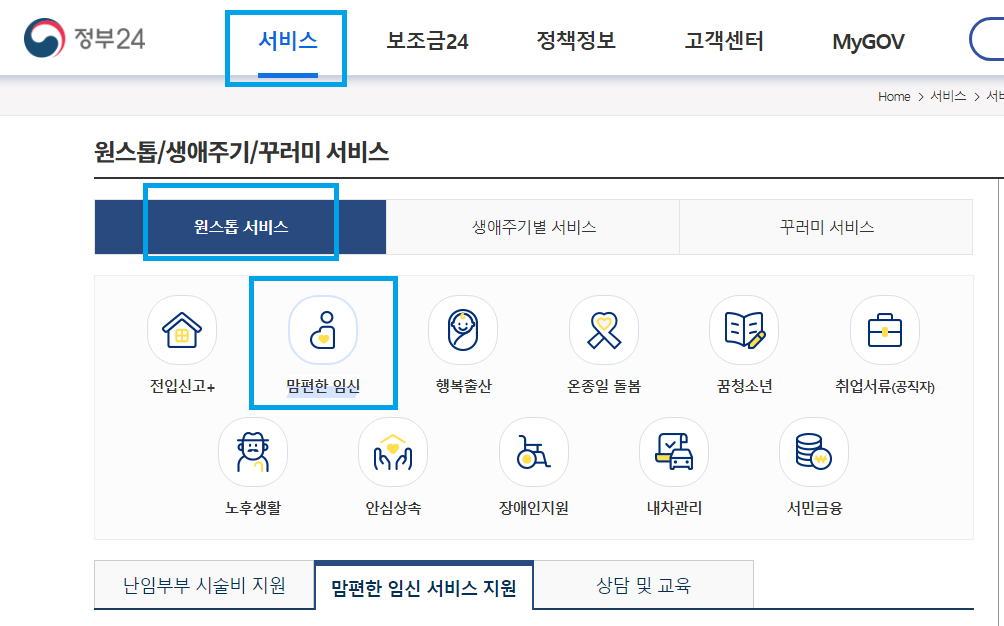Open the 고객센터 menu
This screenshot has height=626, width=1004.
(723, 41)
